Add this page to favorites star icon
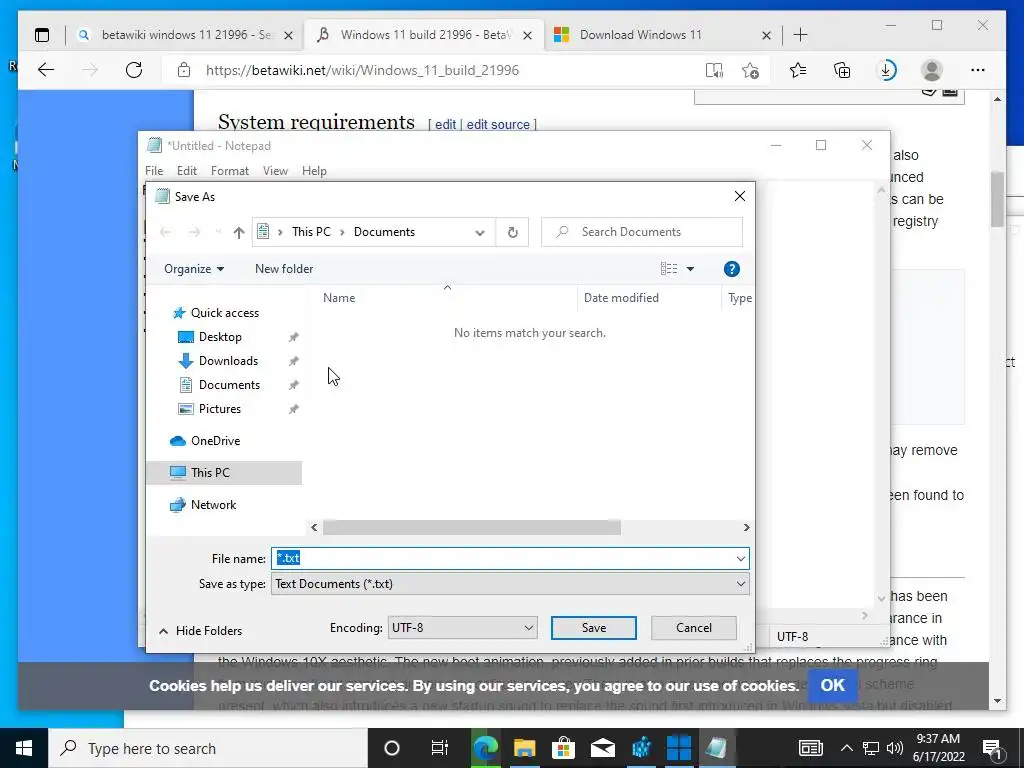Image resolution: width=1024 pixels, height=768 pixels. pos(750,70)
